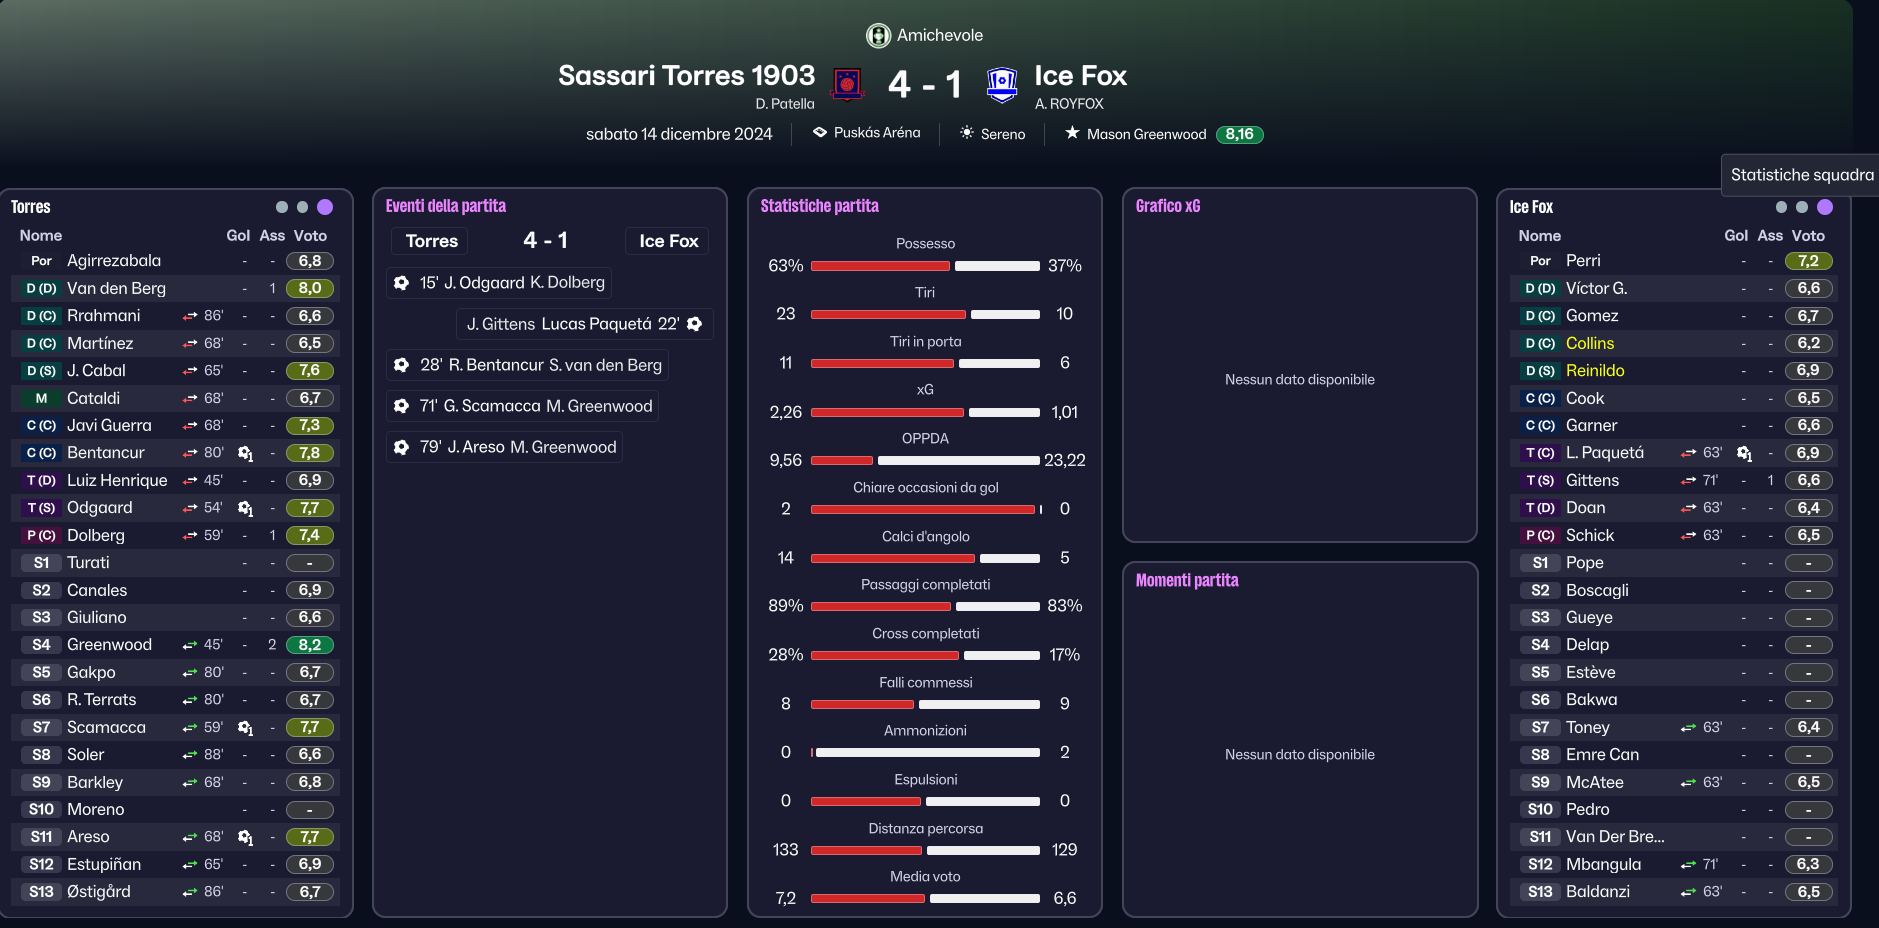Viewport: 1879px width, 928px height.
Task: Click the substitution arrows icon next to Greenwood
Action: click(190, 645)
